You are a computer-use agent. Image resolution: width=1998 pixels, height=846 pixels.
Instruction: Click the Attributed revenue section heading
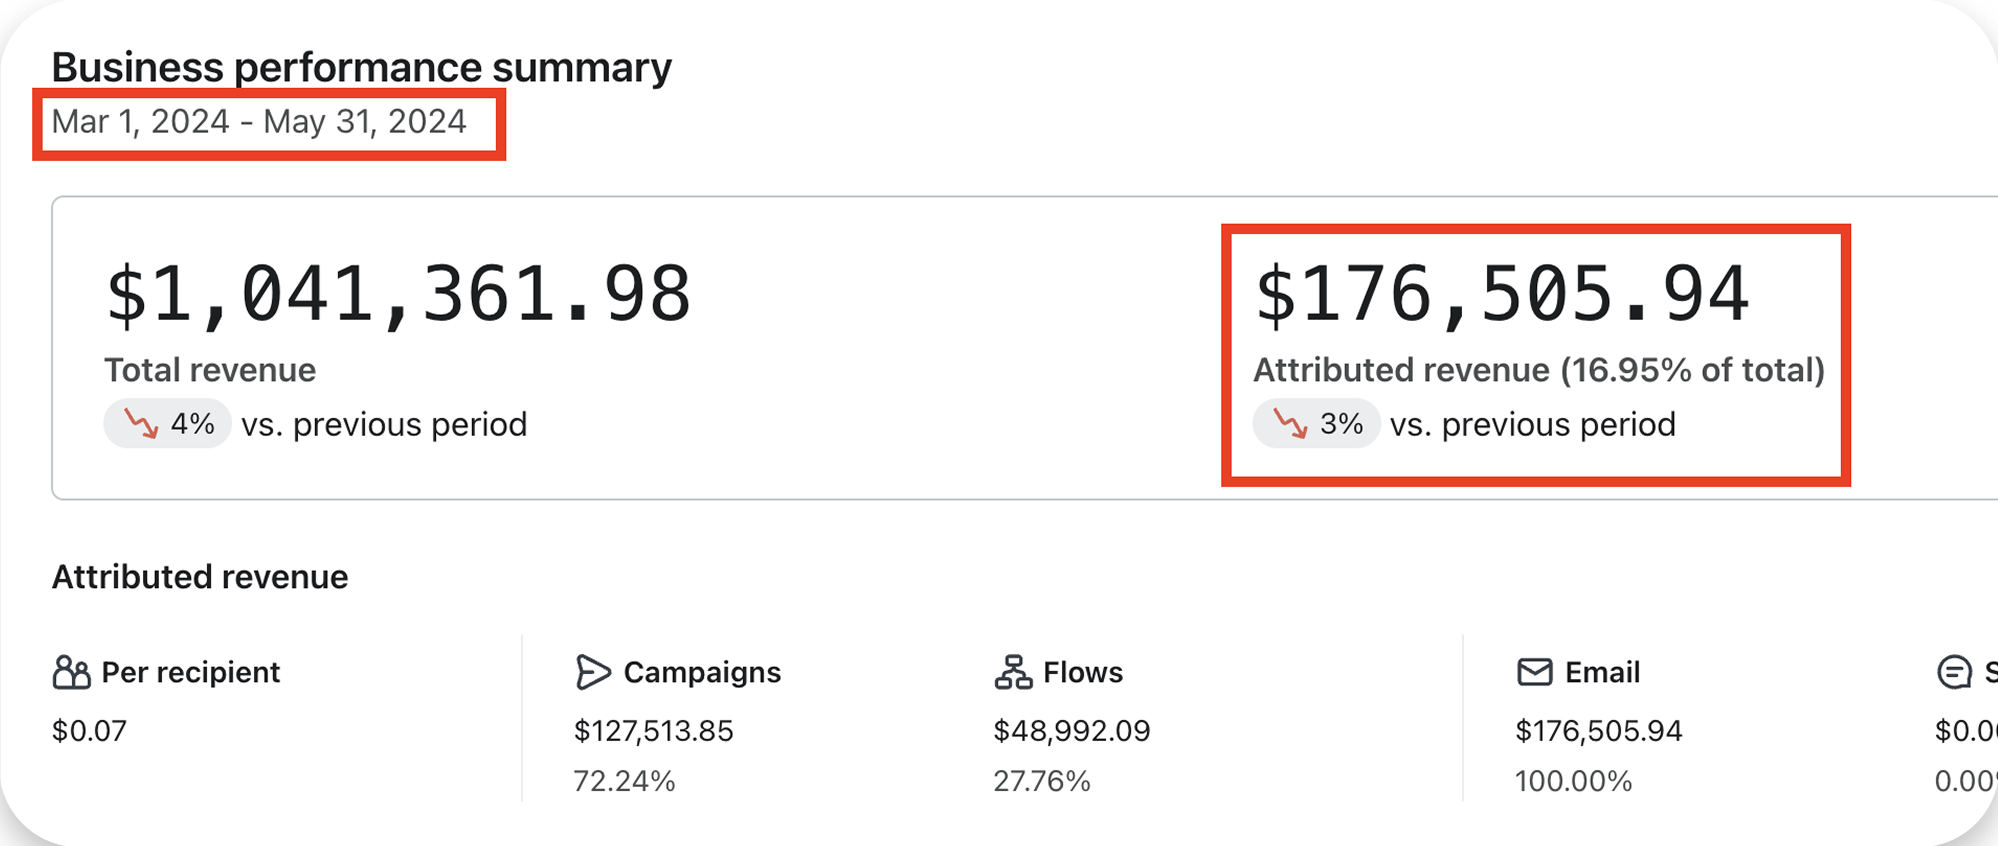click(x=200, y=577)
